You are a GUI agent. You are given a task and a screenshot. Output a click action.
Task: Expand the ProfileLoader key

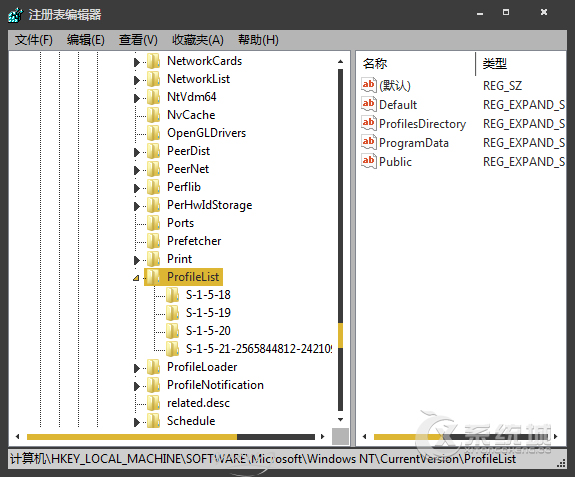coord(137,368)
